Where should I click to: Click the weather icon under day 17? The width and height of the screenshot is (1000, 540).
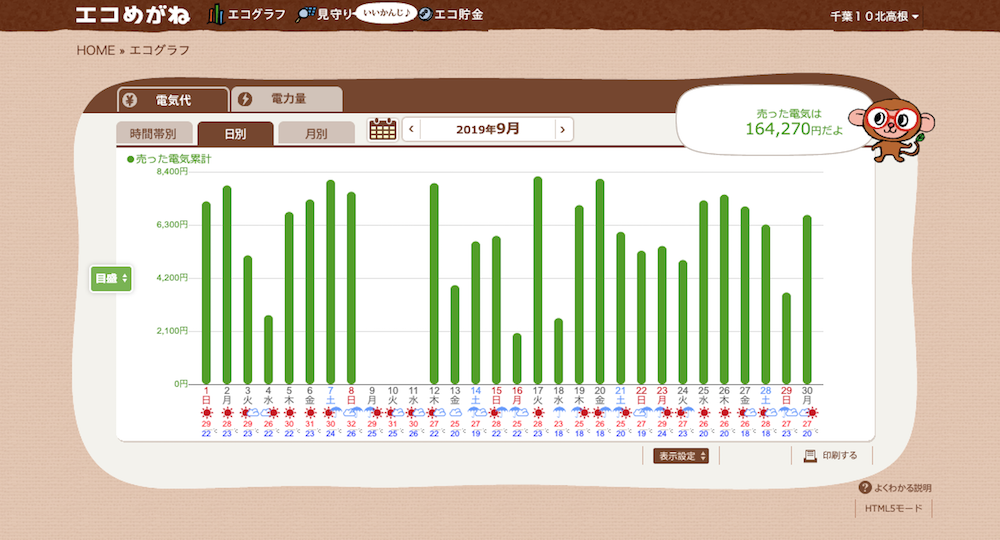point(538,413)
